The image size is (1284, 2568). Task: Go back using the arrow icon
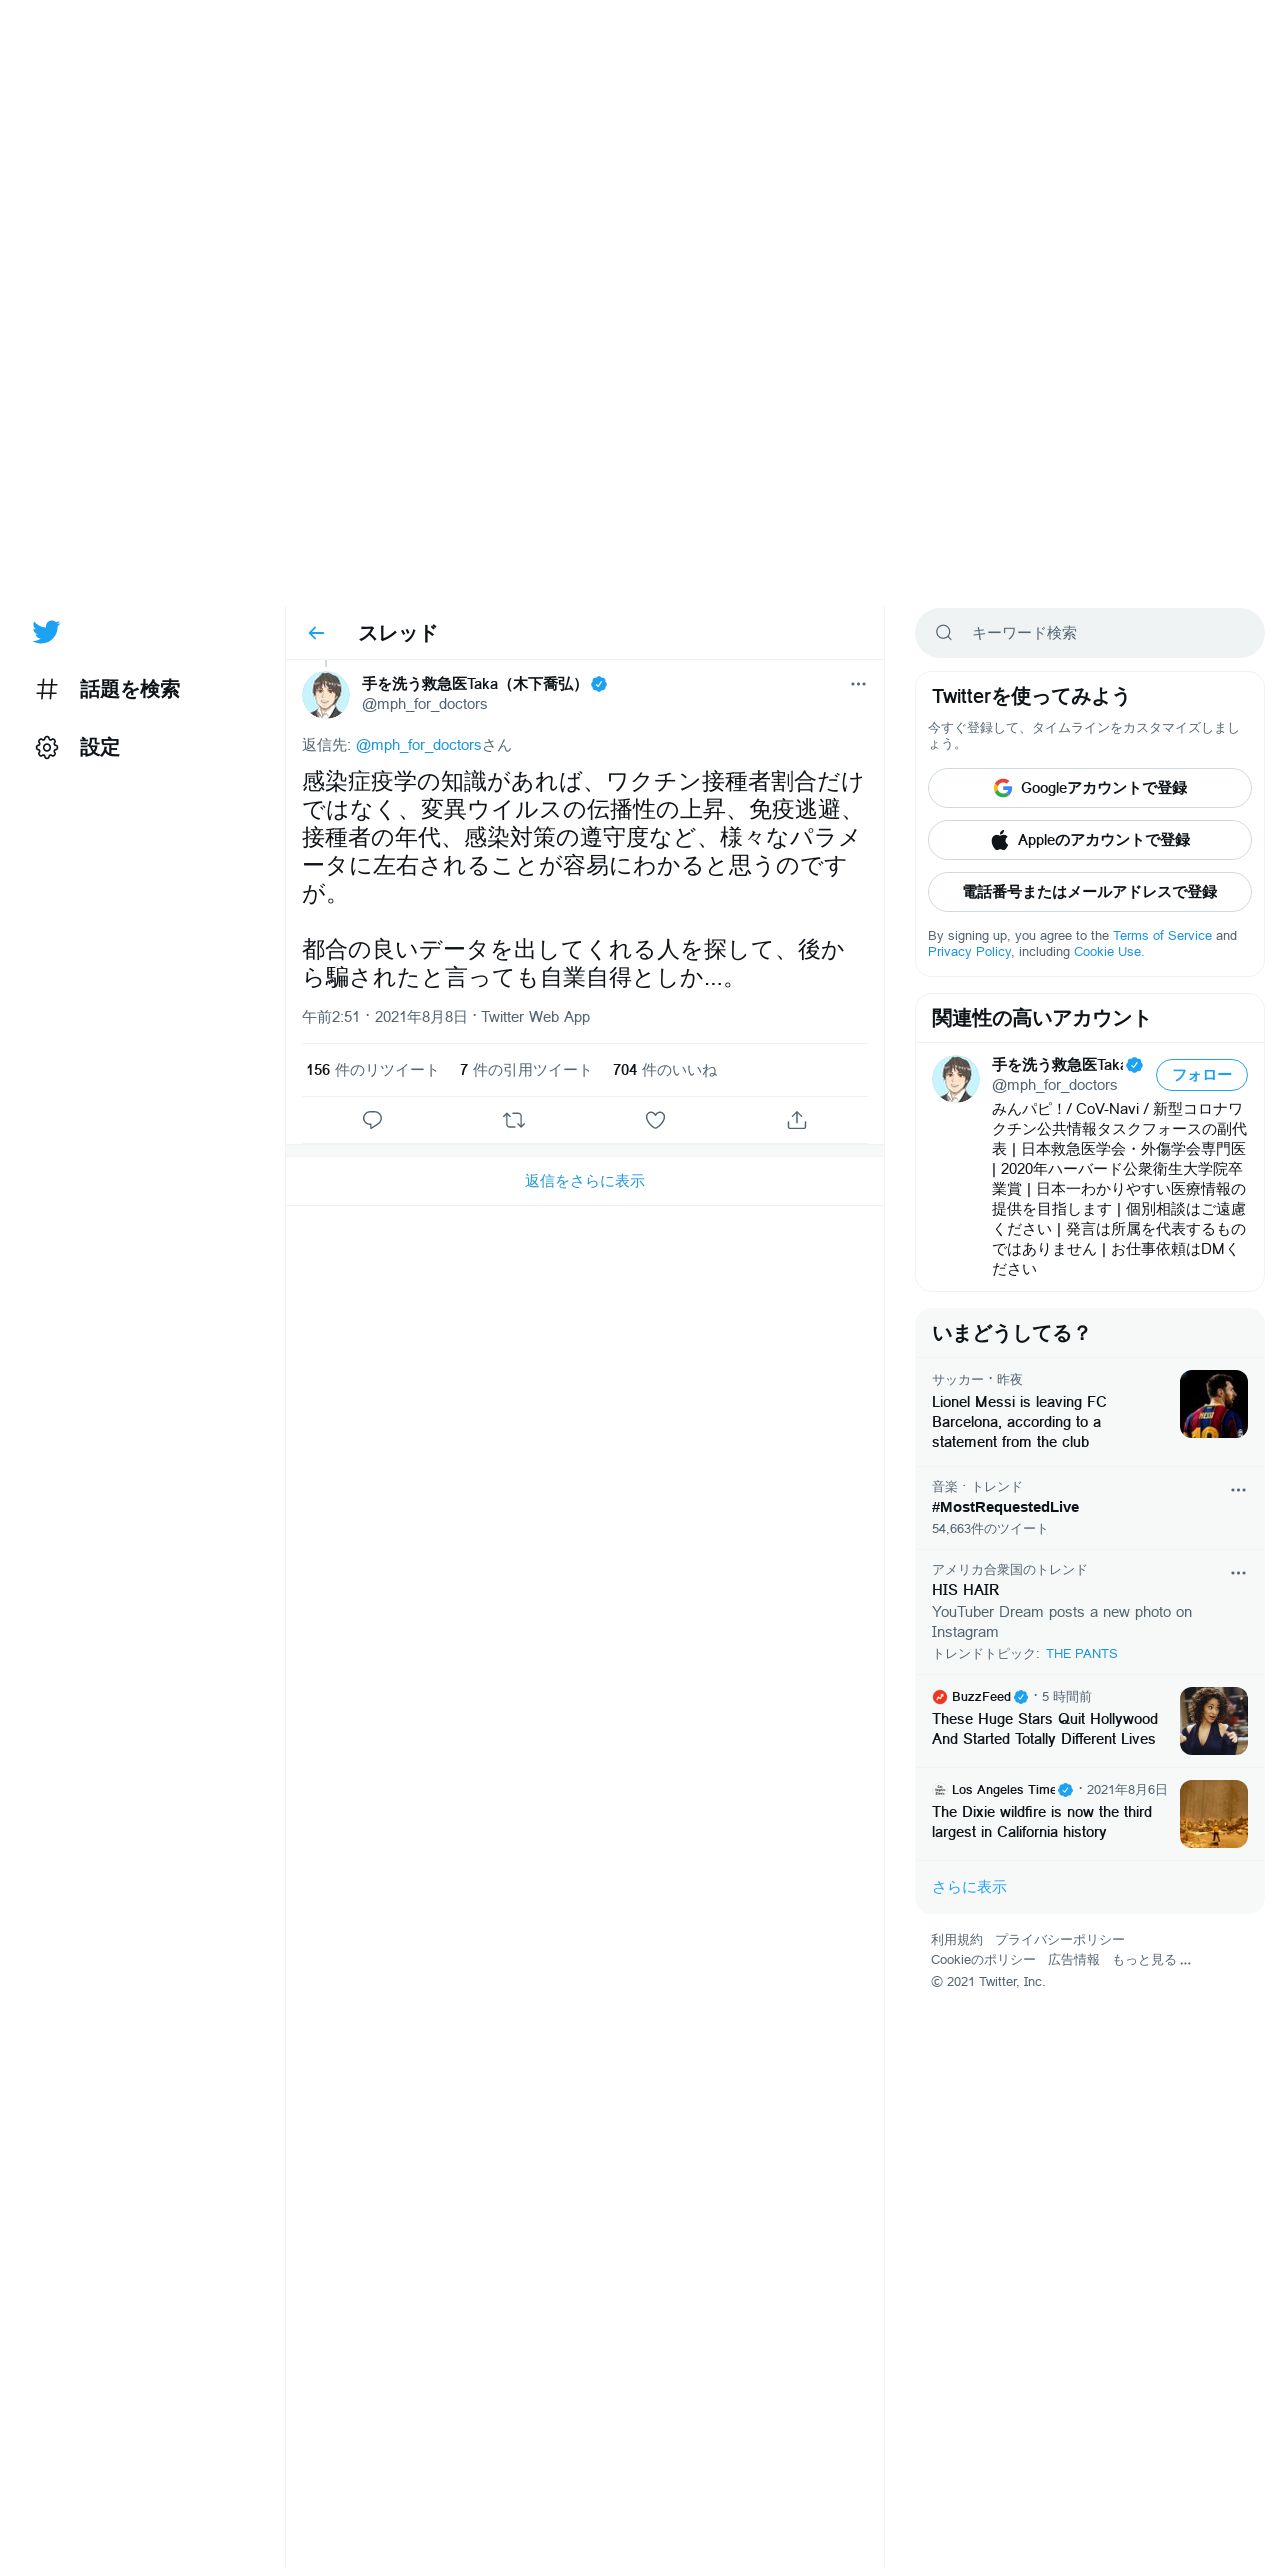[316, 633]
